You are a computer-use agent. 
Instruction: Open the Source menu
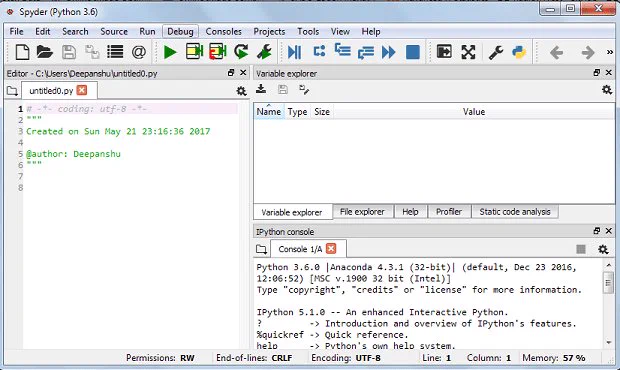click(114, 32)
